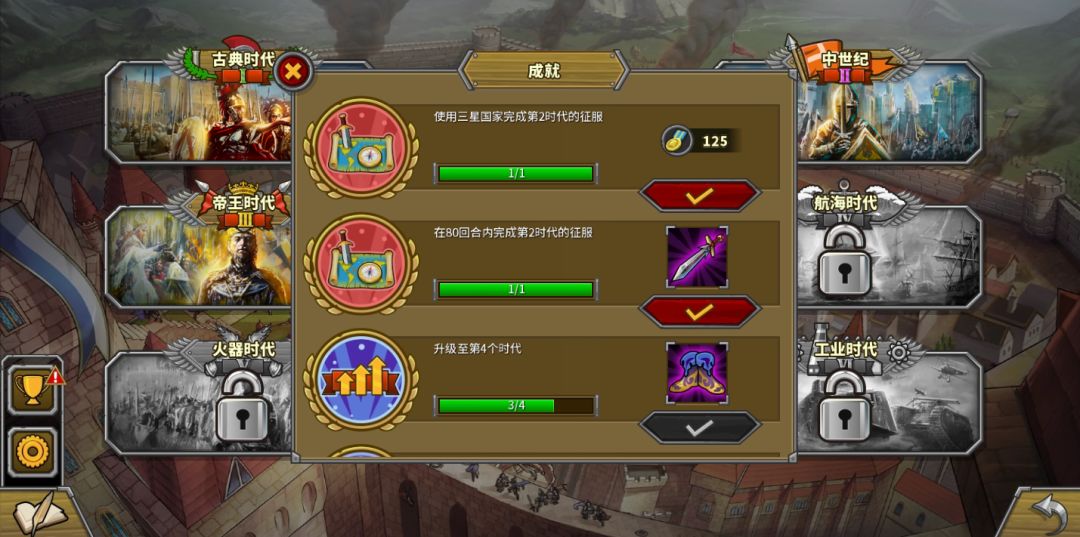Image resolution: width=1080 pixels, height=537 pixels.
Task: Select the 帝王时代 era card
Action: click(198, 256)
